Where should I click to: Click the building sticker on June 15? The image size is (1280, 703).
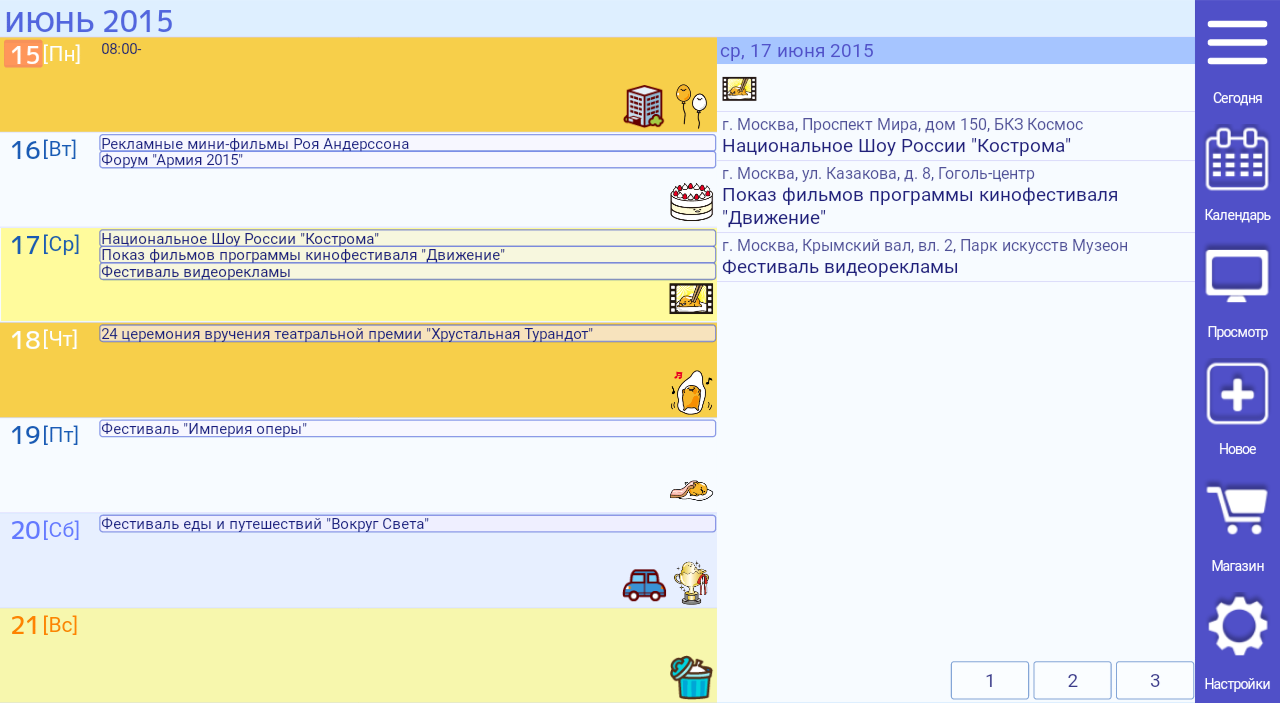pyautogui.click(x=644, y=106)
